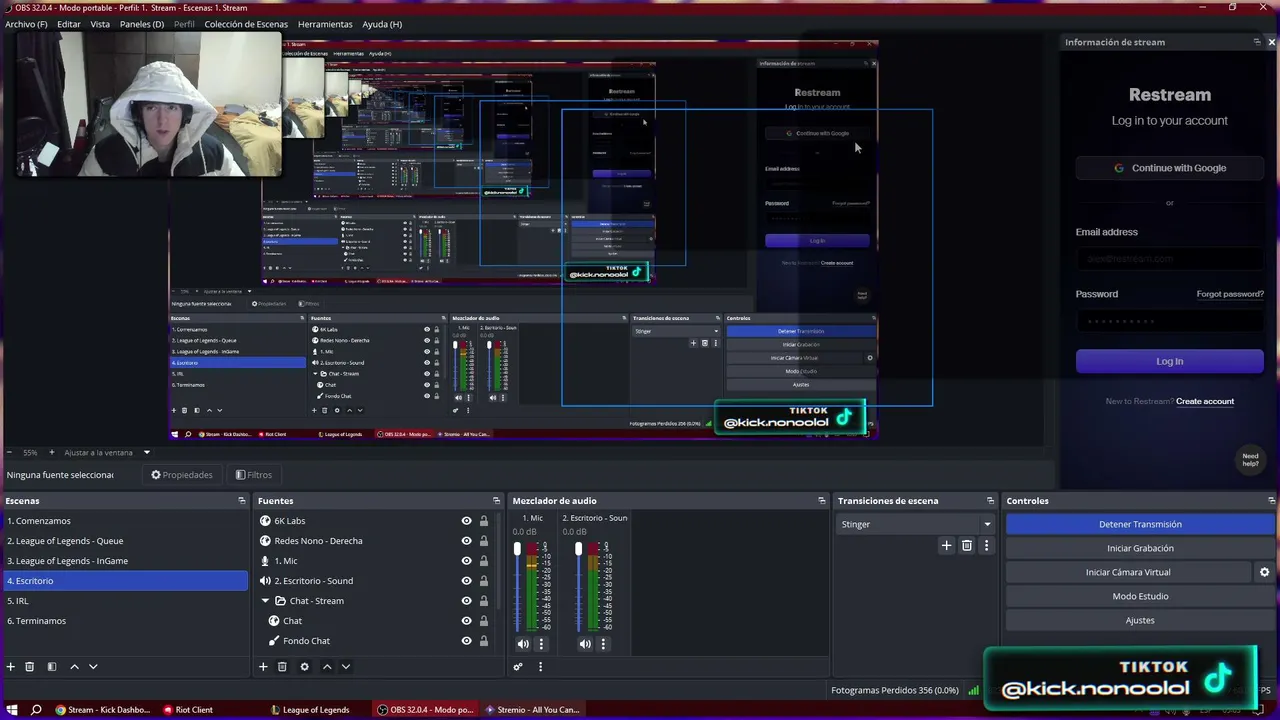Open the Vista menu
Viewport: 1280px width, 720px height.
(x=100, y=24)
